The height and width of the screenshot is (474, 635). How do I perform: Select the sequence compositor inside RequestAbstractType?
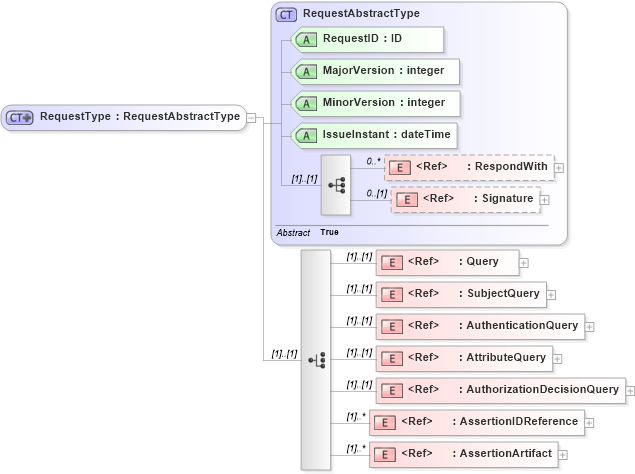[x=336, y=185]
